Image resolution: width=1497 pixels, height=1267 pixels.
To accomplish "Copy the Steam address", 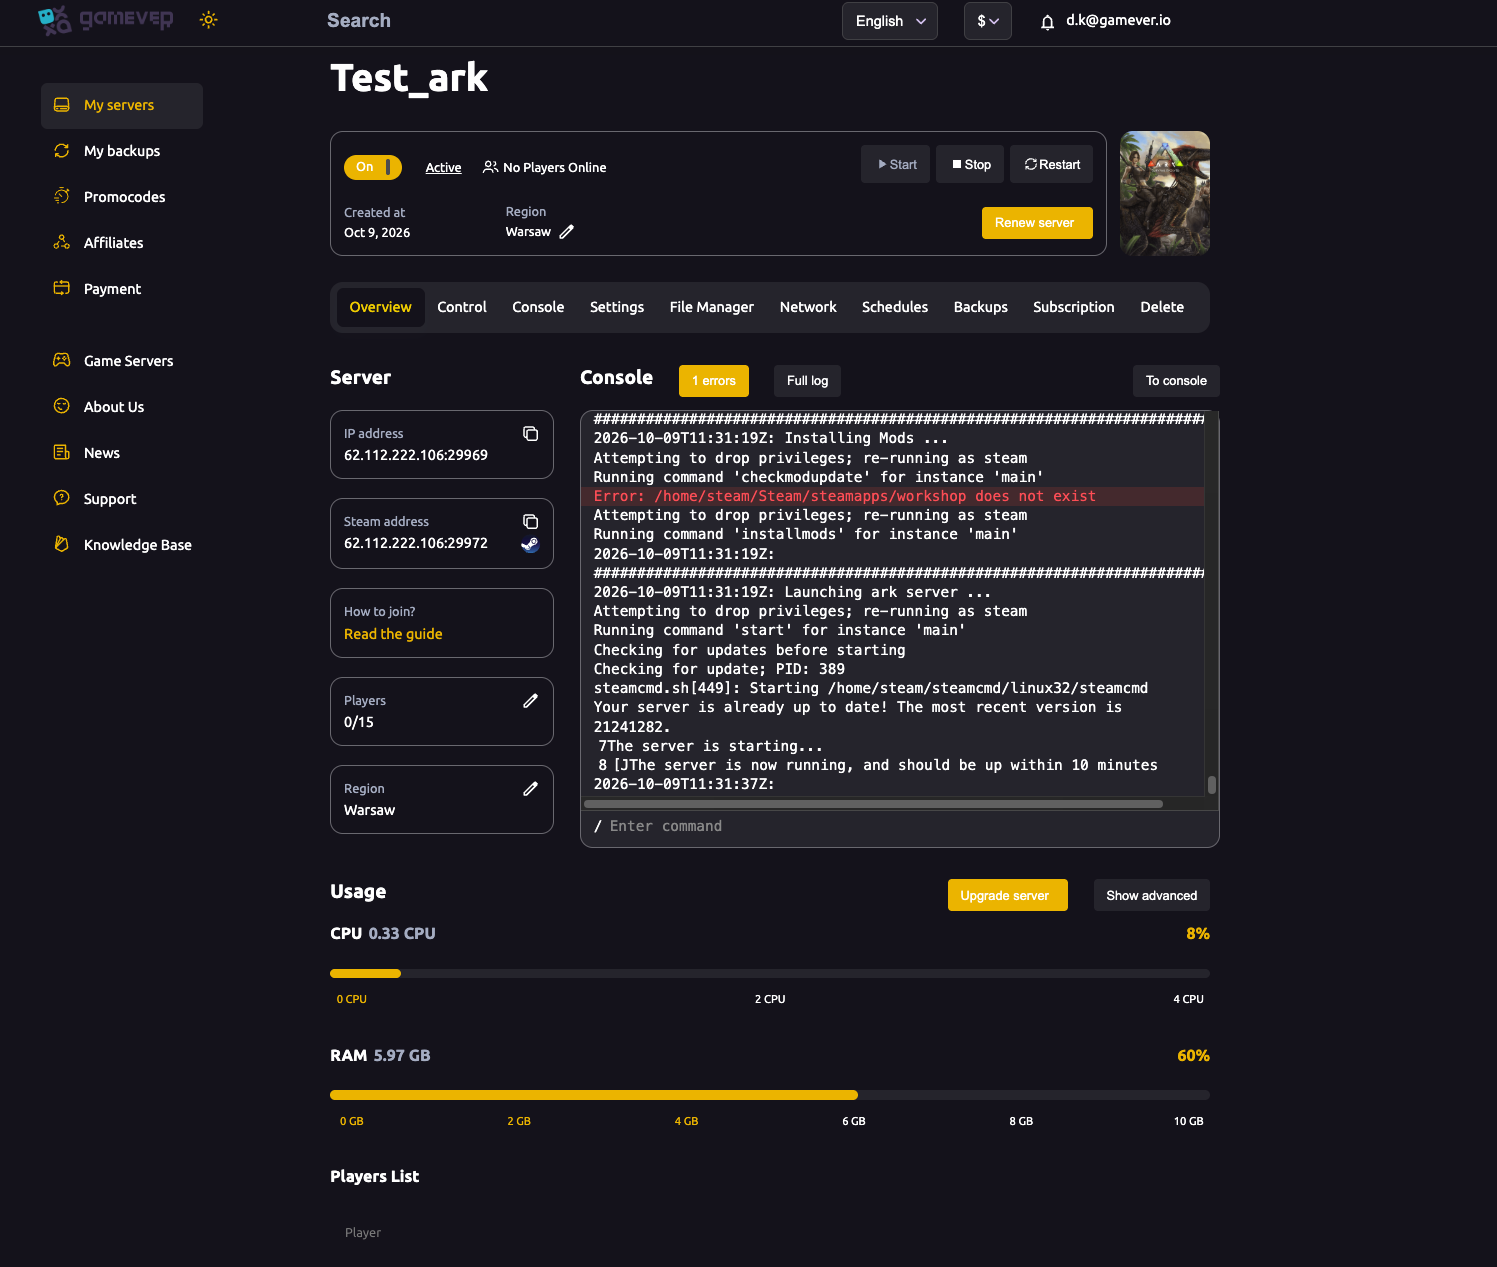I will pos(531,521).
